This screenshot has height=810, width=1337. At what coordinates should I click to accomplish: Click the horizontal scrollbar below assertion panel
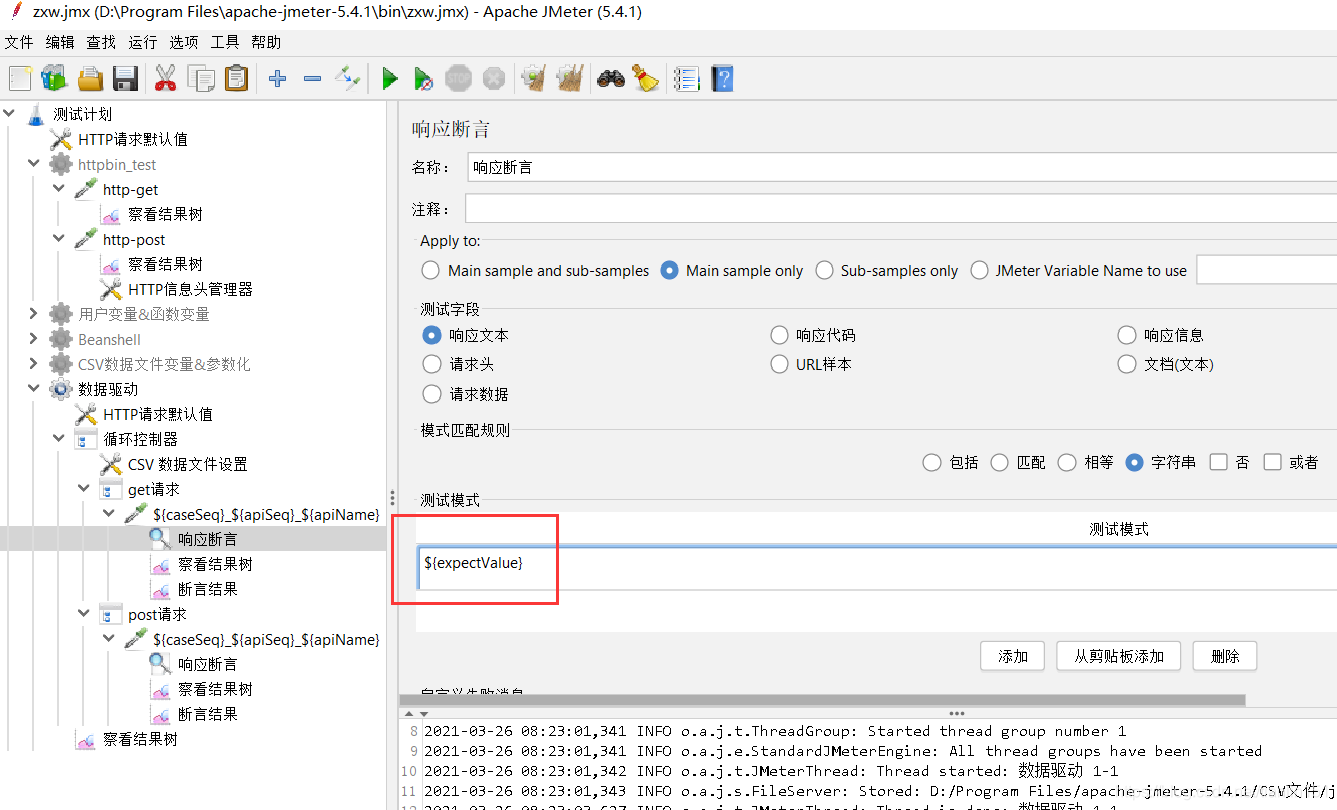822,700
